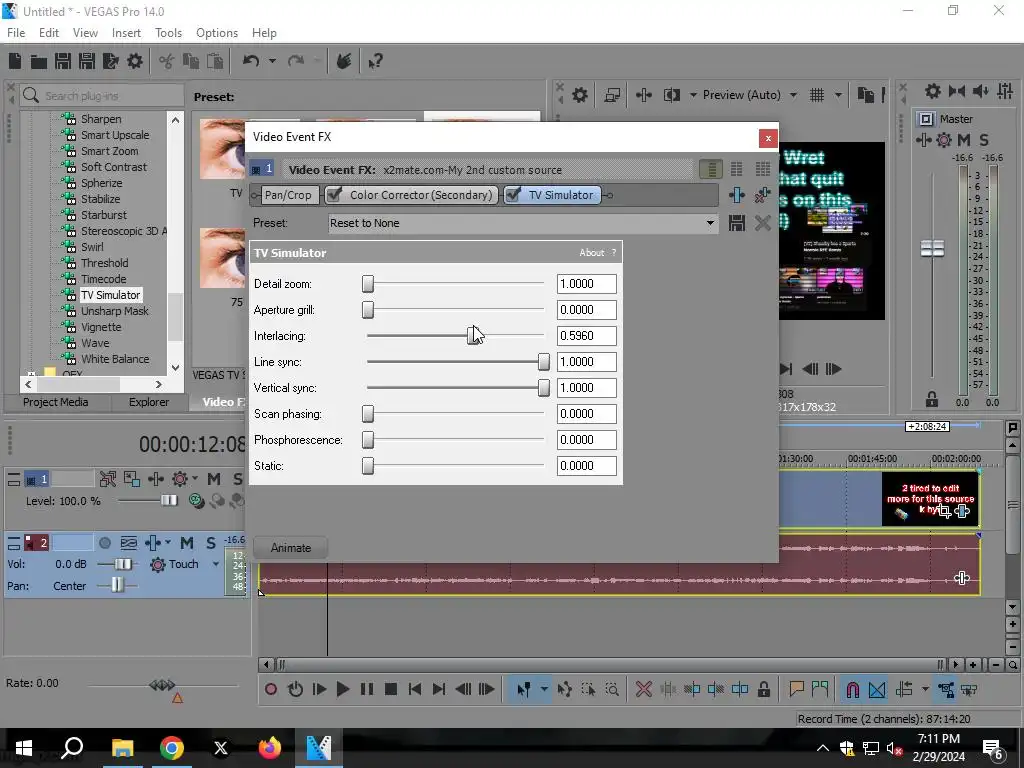Open Preview window properties gear icon
Viewport: 1024px width, 768px height.
(579, 95)
